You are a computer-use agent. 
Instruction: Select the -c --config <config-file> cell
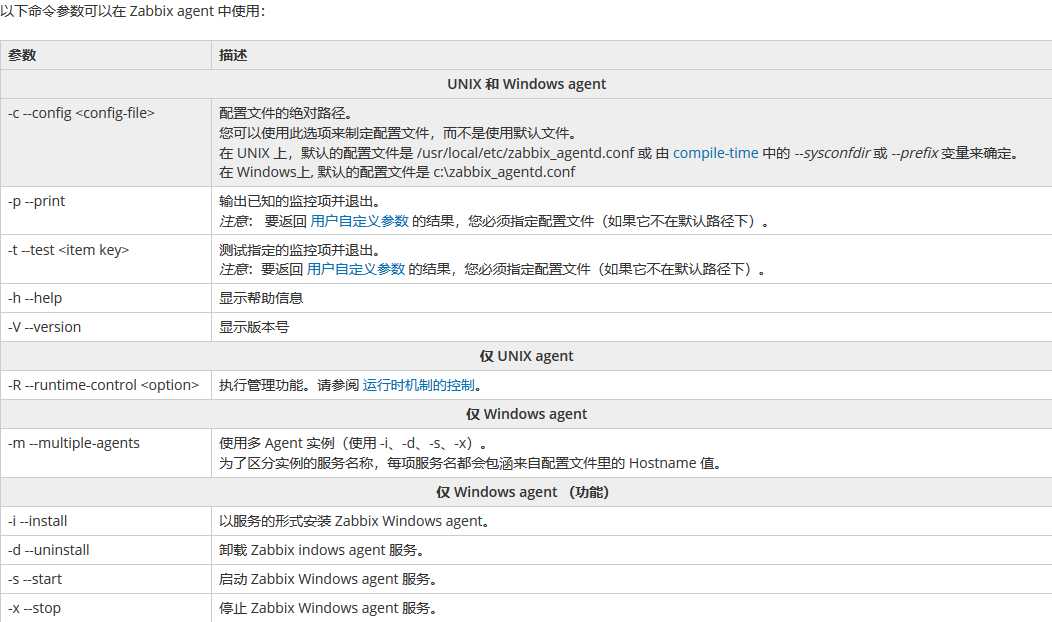click(105, 142)
